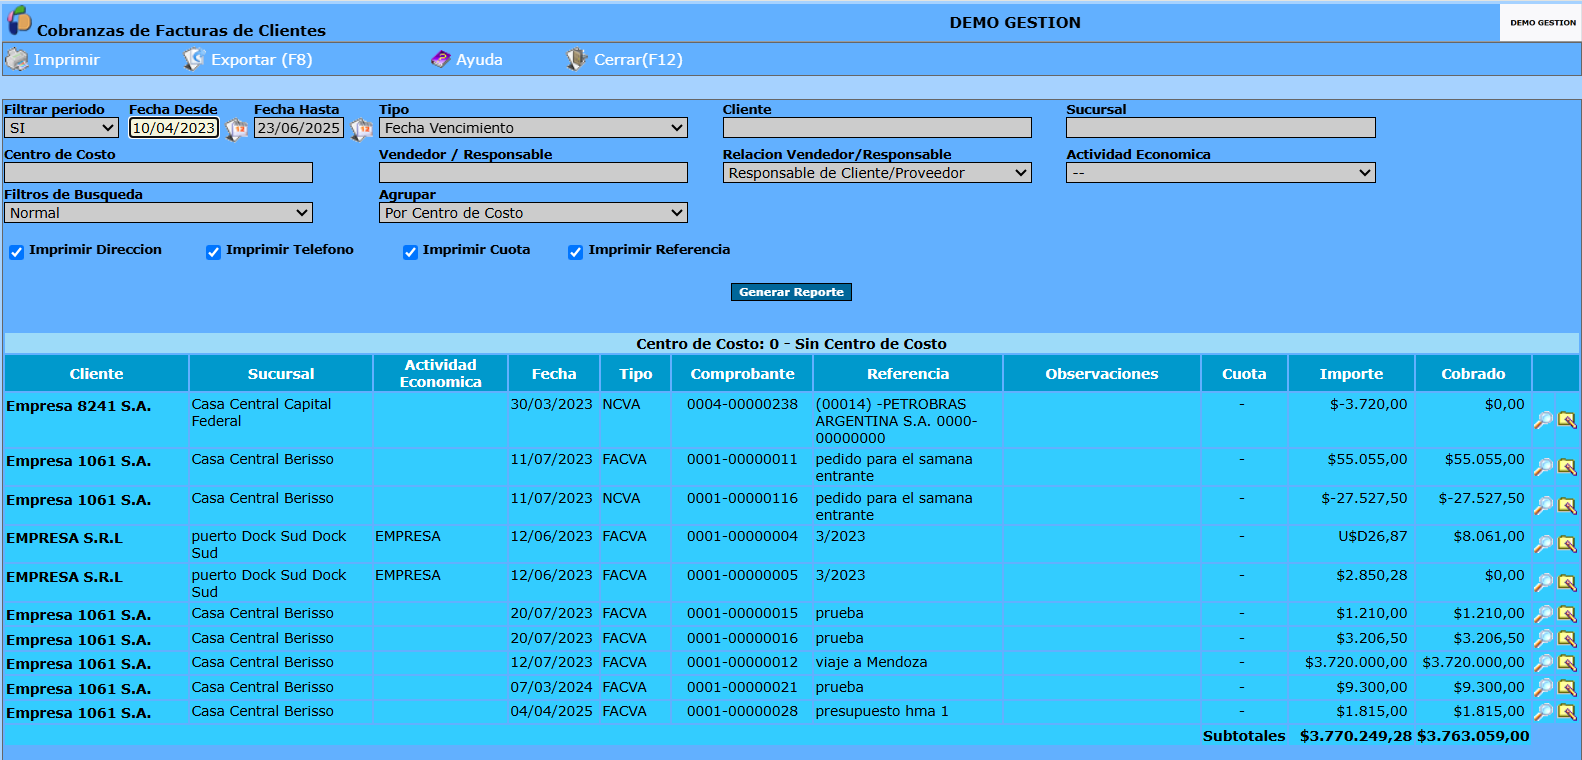Click the amount 'U$D26,87'
1582x760 pixels.
1372,537
